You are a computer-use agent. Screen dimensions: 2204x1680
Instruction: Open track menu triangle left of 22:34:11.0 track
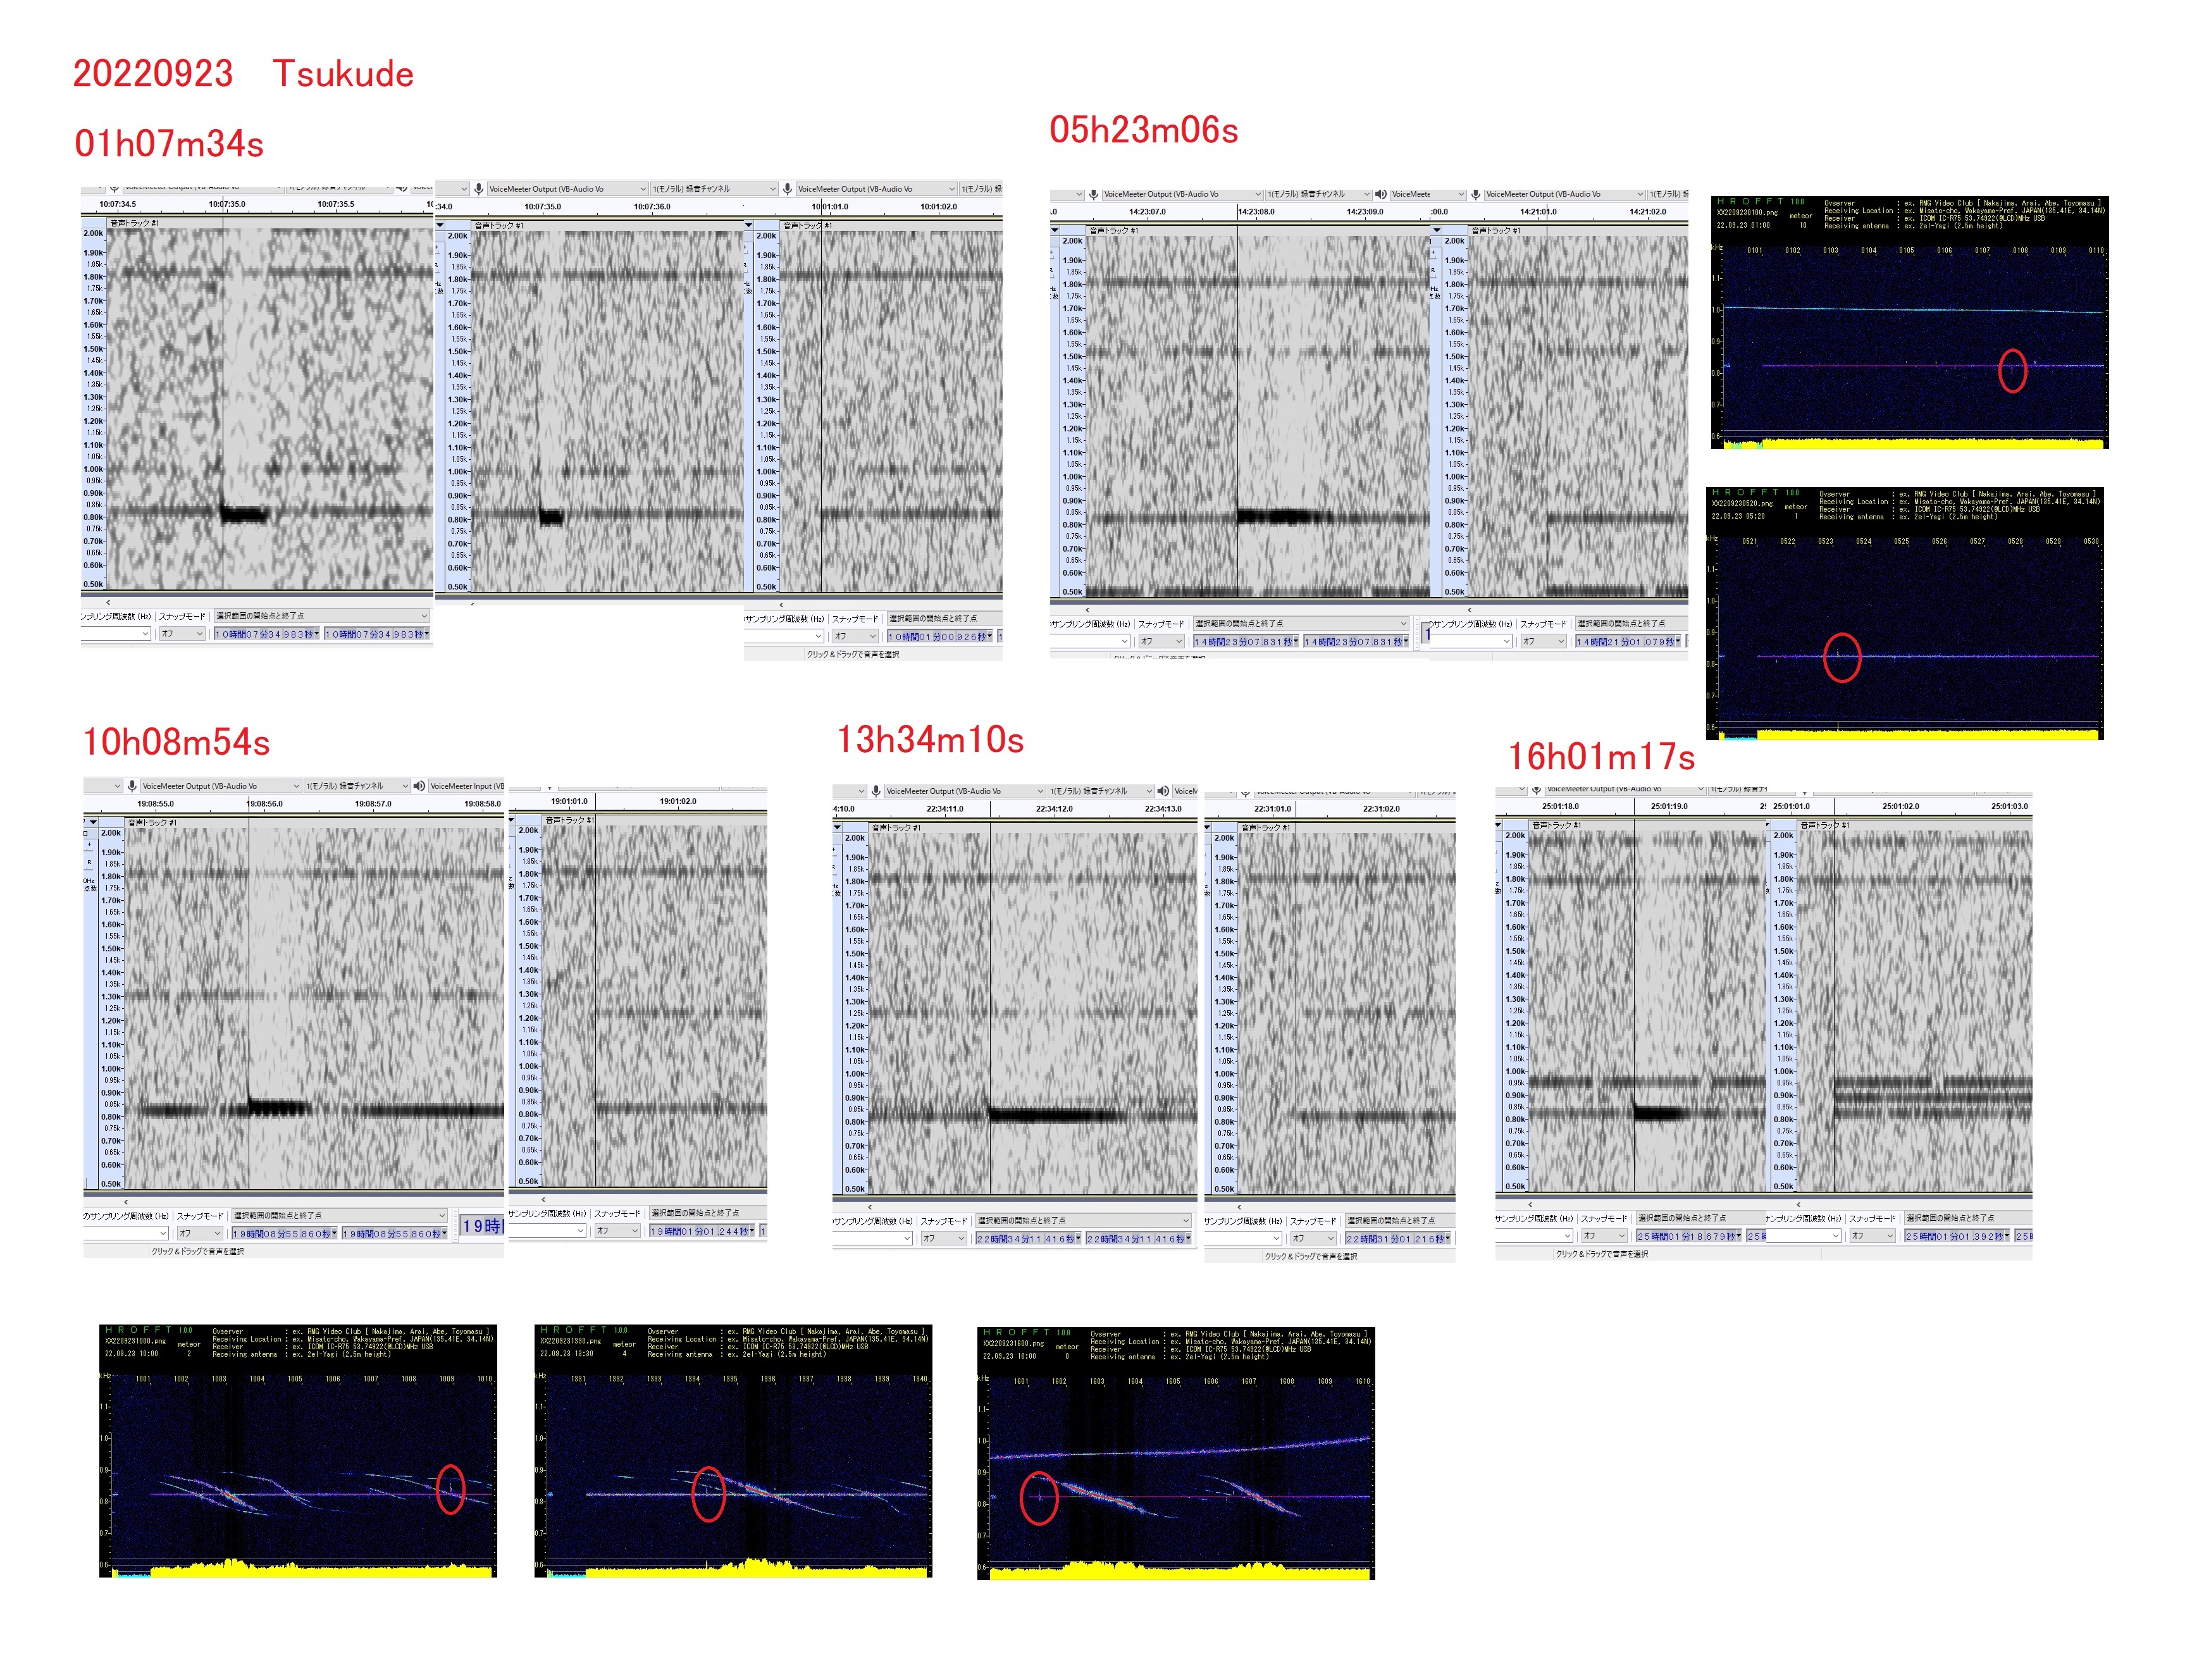point(837,828)
